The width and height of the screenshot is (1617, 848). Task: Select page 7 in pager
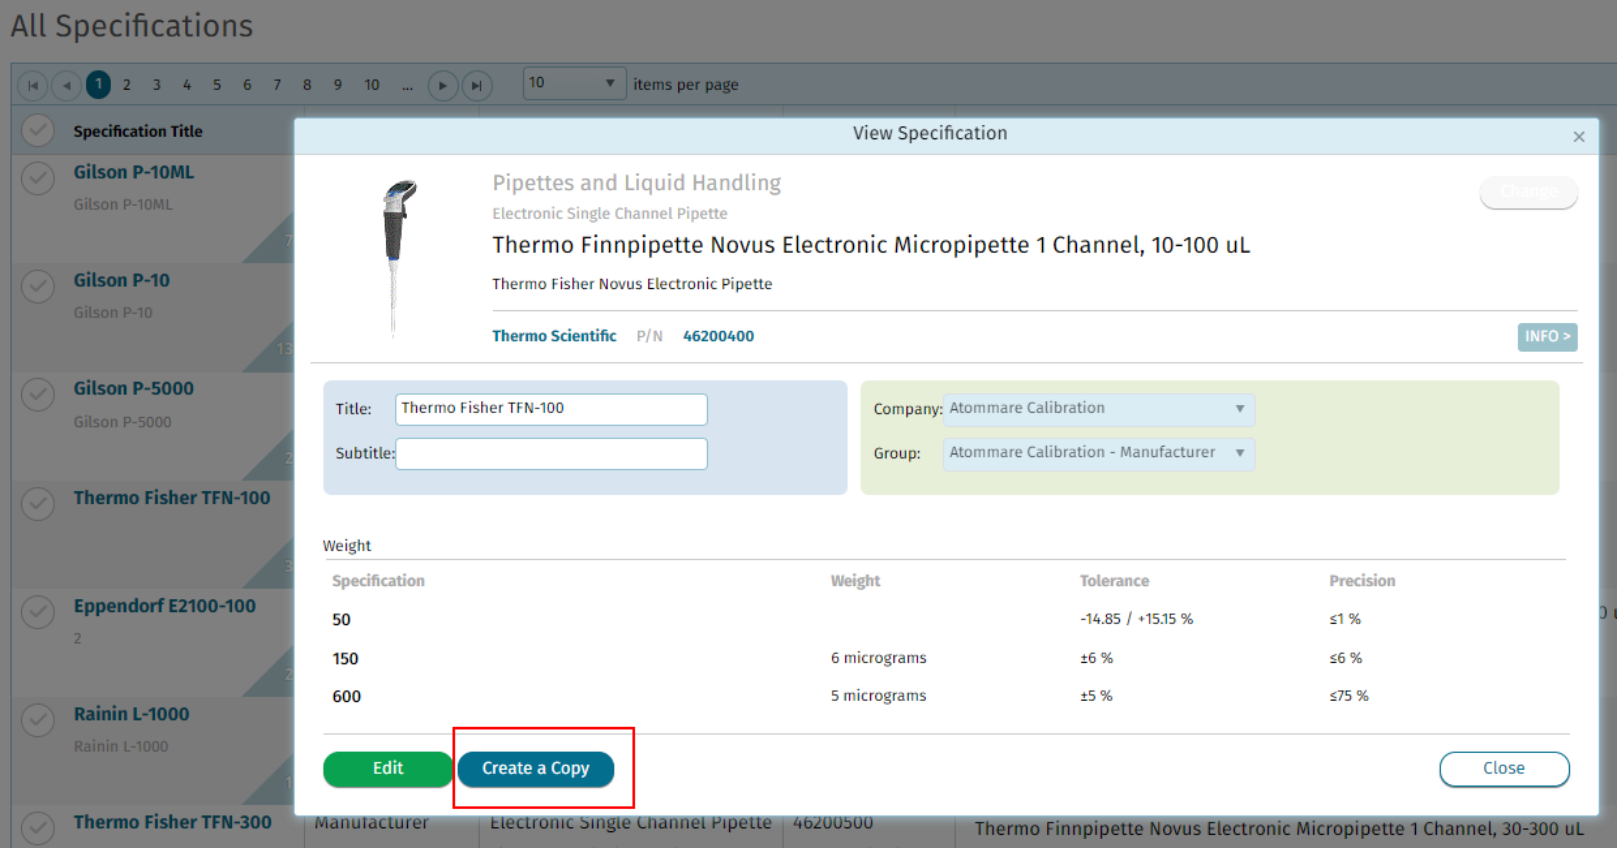click(277, 85)
